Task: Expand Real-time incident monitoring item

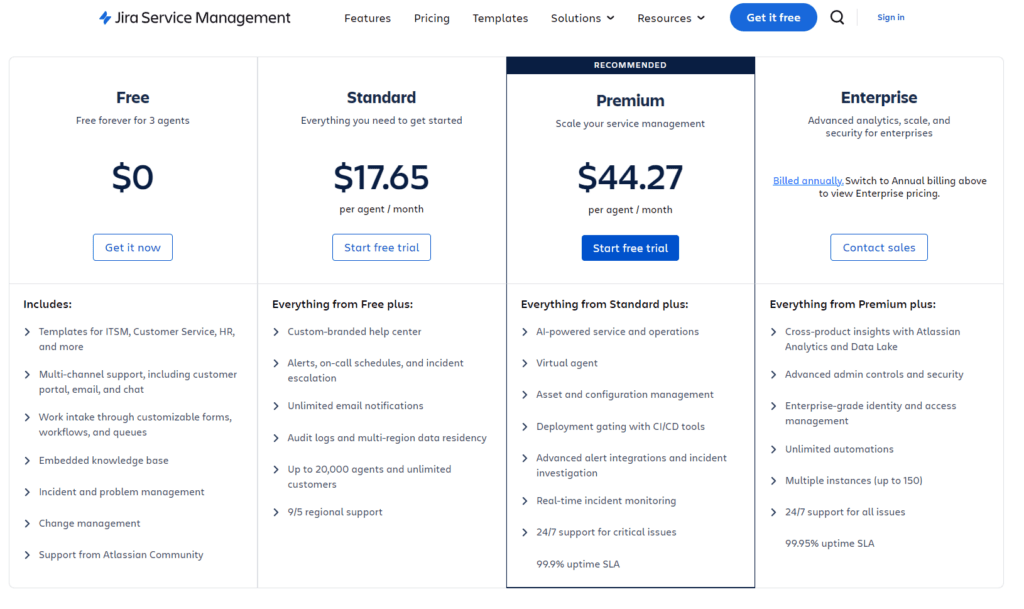Action: coord(599,501)
